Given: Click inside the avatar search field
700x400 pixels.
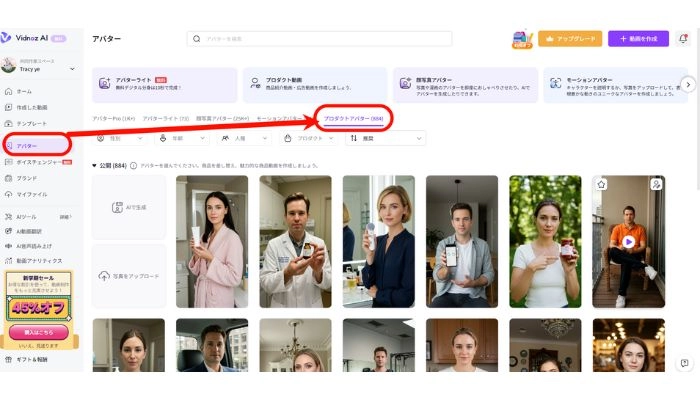Looking at the screenshot, I should [319, 39].
